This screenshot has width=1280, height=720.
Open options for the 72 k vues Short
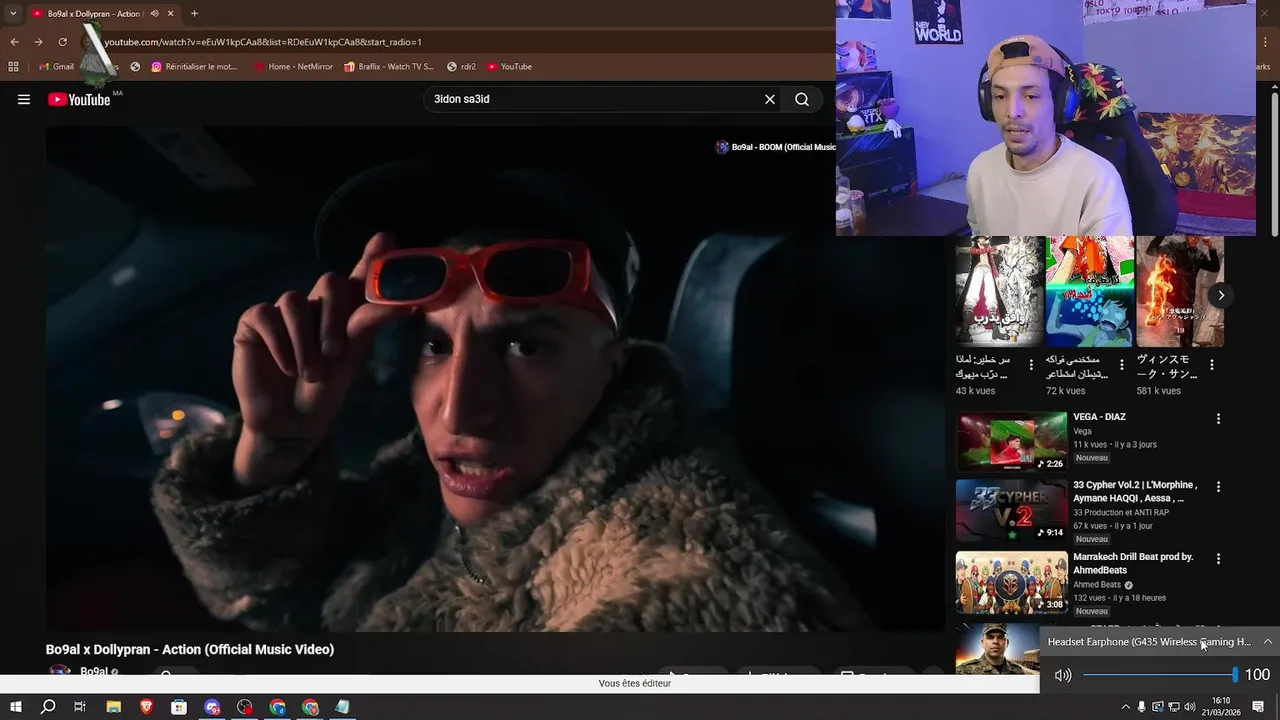click(x=1121, y=365)
